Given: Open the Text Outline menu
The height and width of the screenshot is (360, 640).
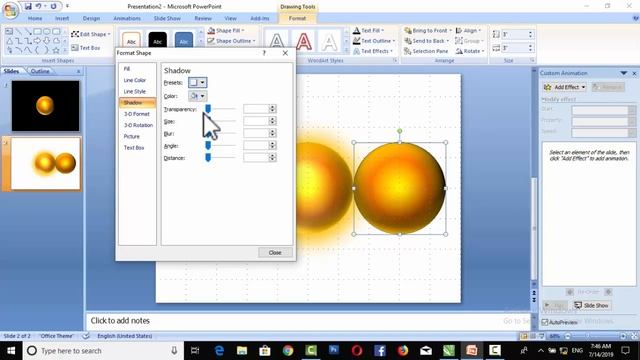Looking at the screenshot, I should point(374,41).
